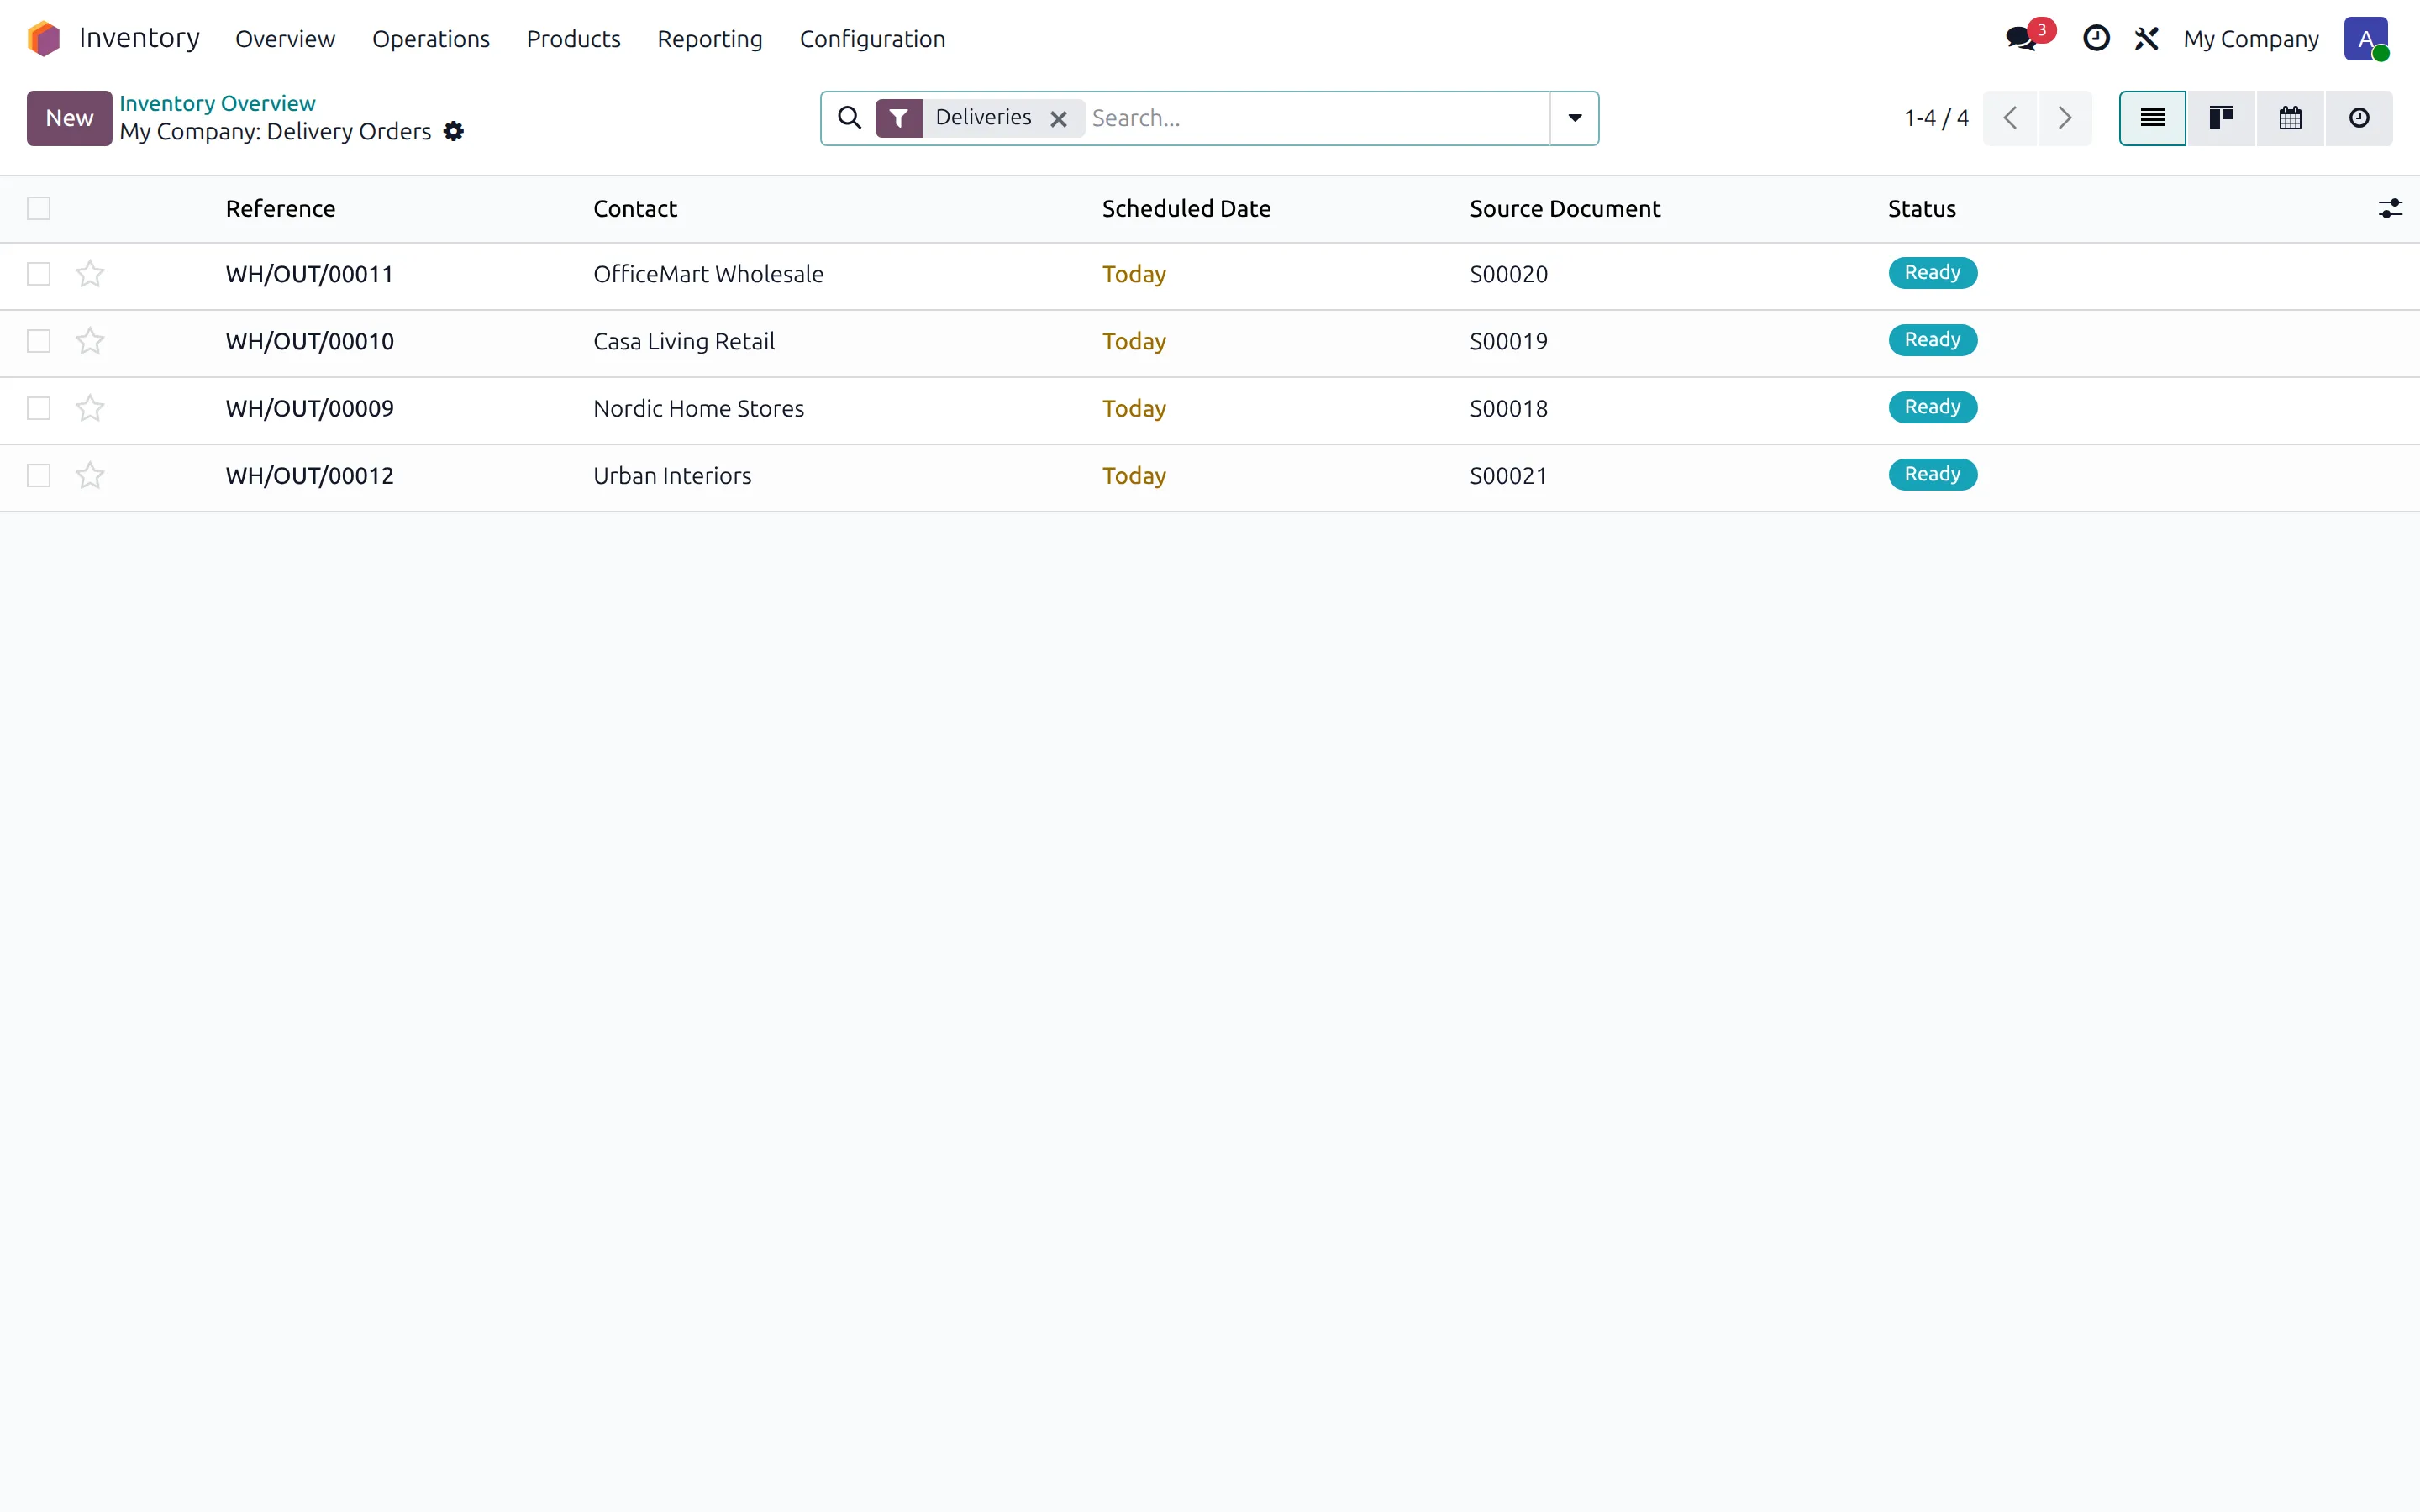Remove the Deliveries filter facet
This screenshot has width=2420, height=1512.
[1059, 119]
